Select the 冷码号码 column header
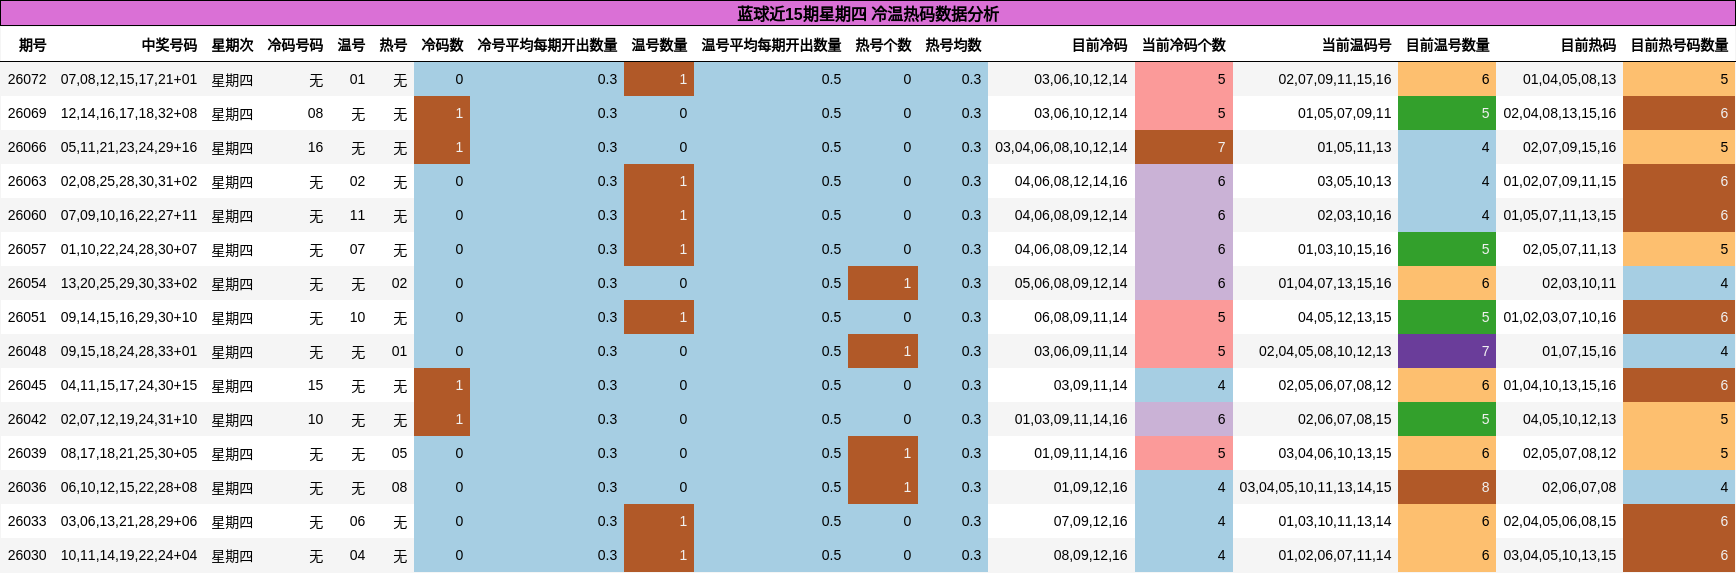The height and width of the screenshot is (573, 1736). [x=295, y=45]
